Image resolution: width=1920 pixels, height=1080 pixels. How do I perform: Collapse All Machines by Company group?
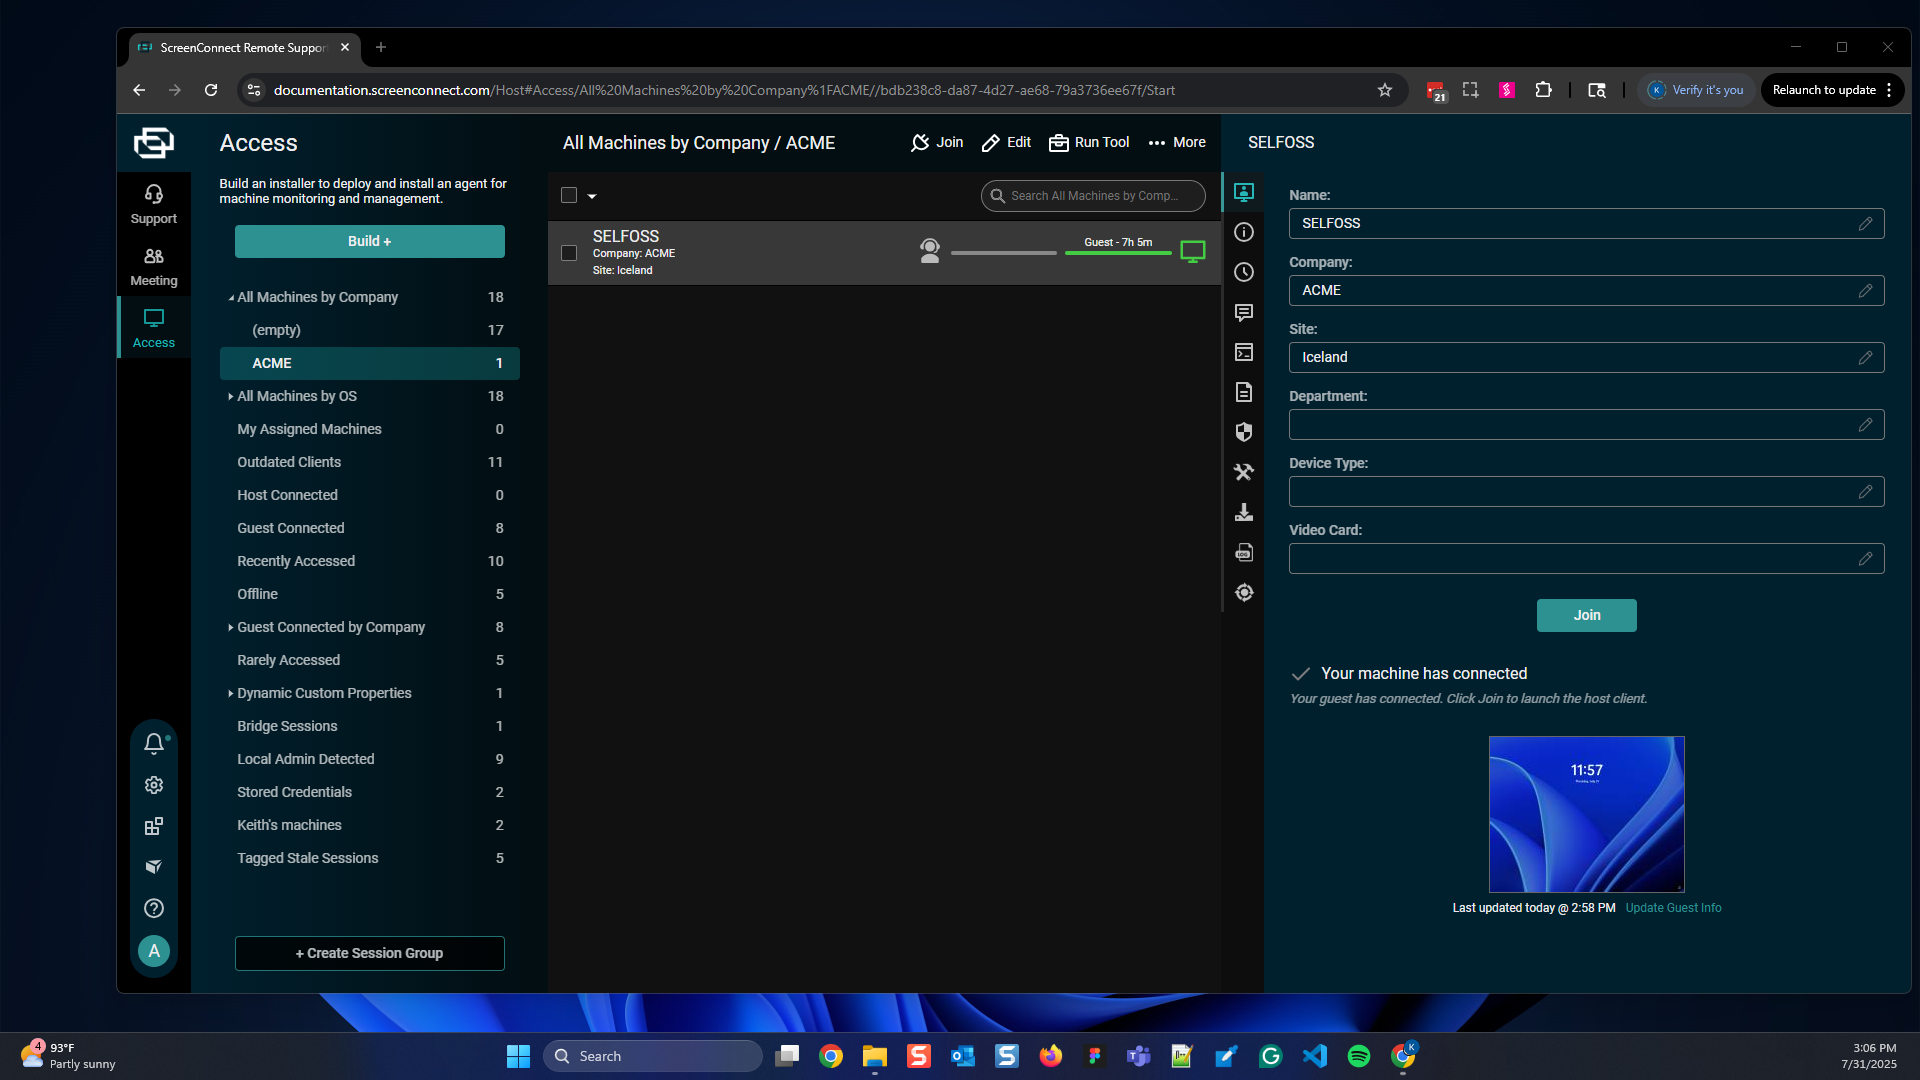pos(231,298)
